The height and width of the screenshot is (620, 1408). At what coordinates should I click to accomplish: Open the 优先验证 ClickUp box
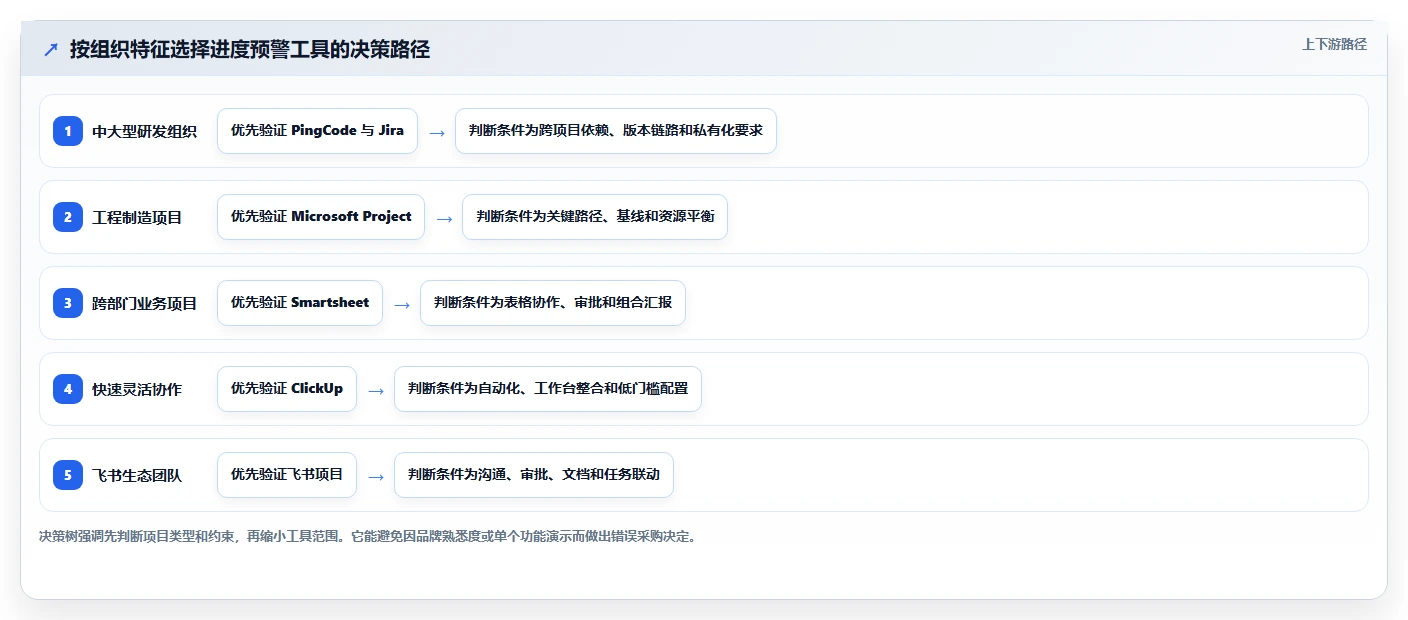[287, 389]
